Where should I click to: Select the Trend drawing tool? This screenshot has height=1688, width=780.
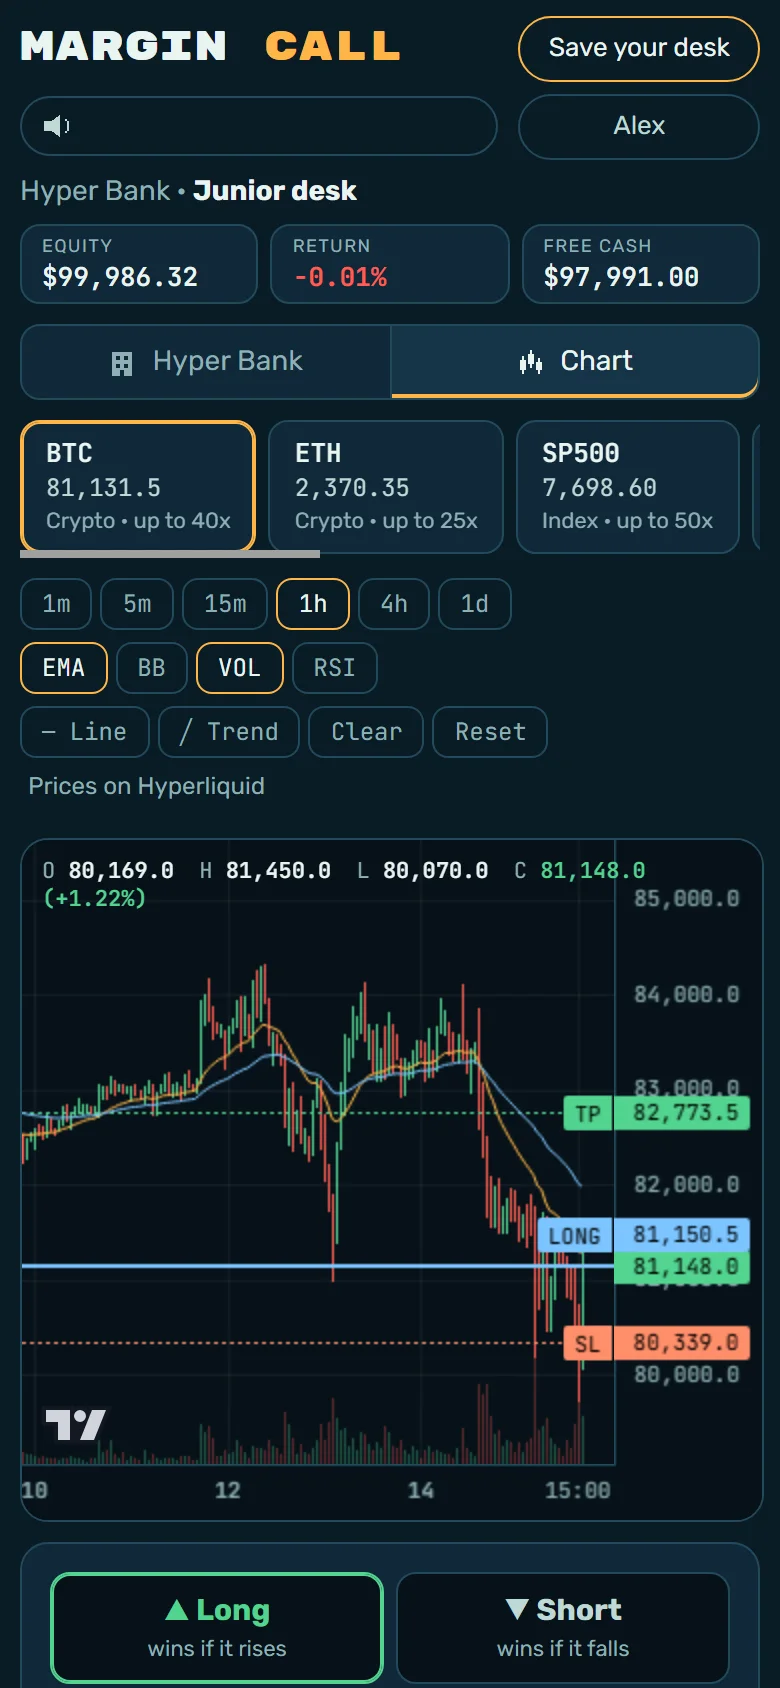coord(229,732)
